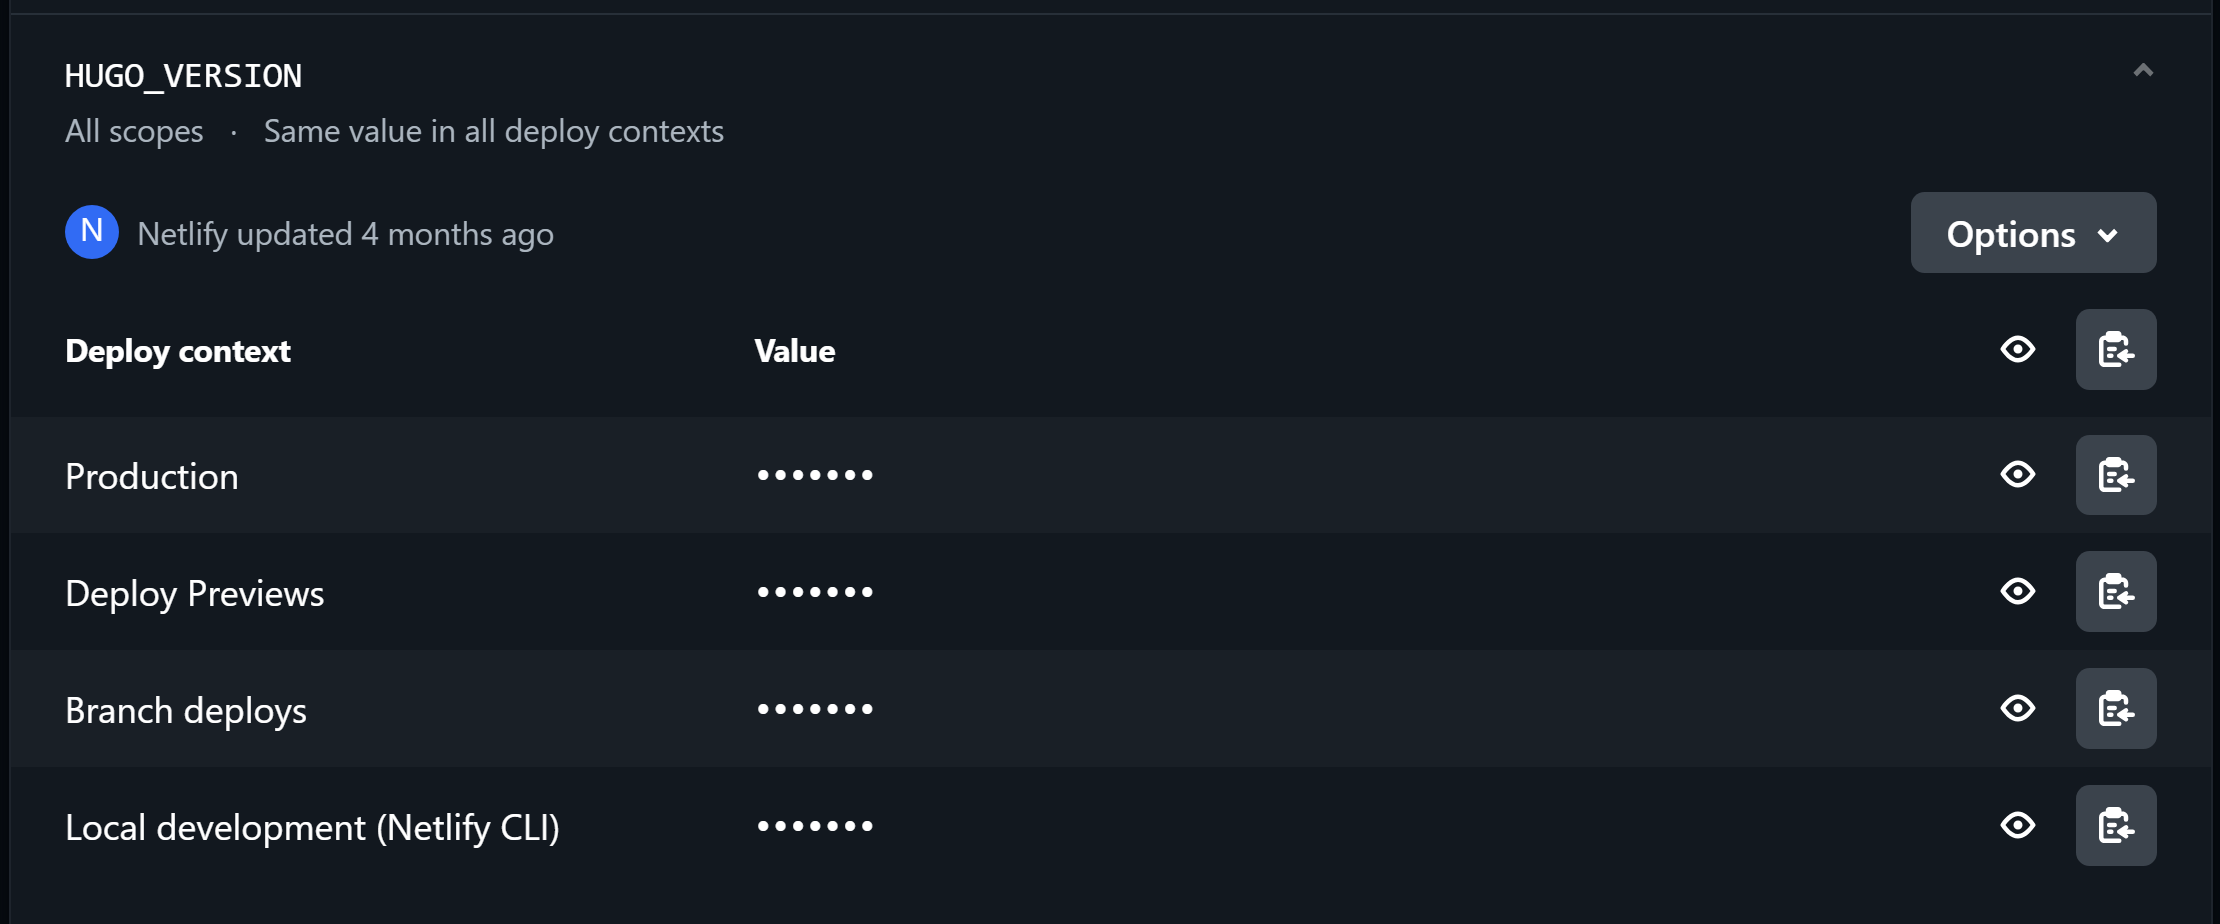Copy the Deploy Previews value

pyautogui.click(x=2115, y=592)
